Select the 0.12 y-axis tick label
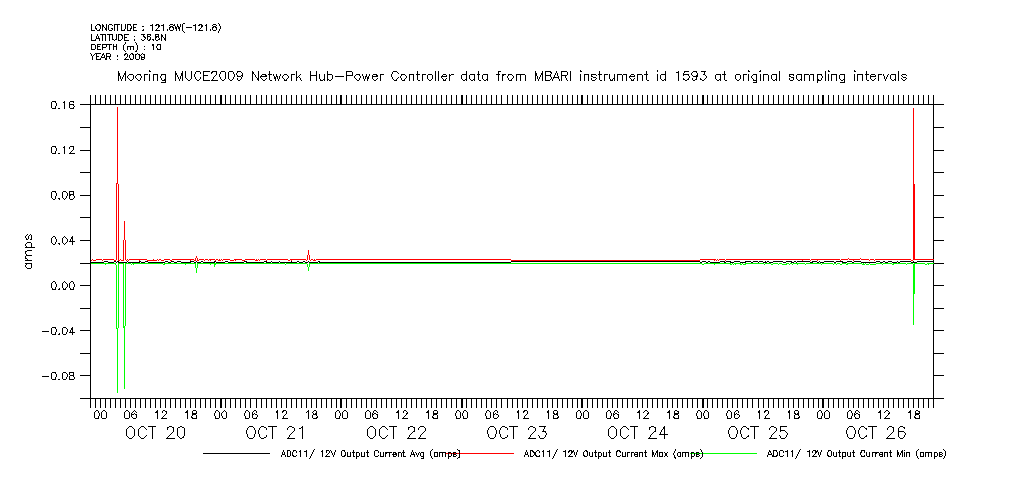 coord(62,150)
